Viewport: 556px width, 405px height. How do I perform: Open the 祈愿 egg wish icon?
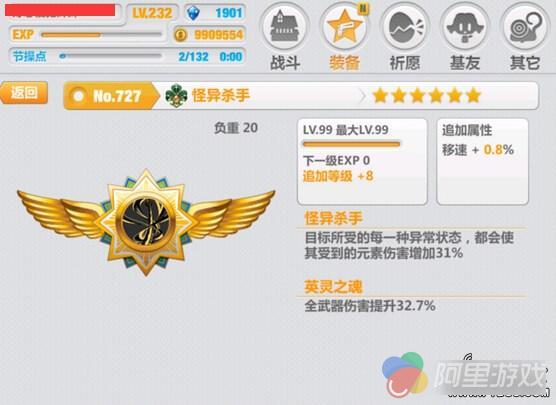(x=405, y=27)
